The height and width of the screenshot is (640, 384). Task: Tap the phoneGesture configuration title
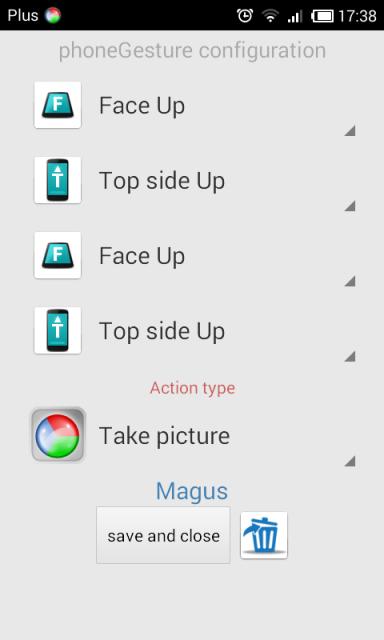click(192, 51)
